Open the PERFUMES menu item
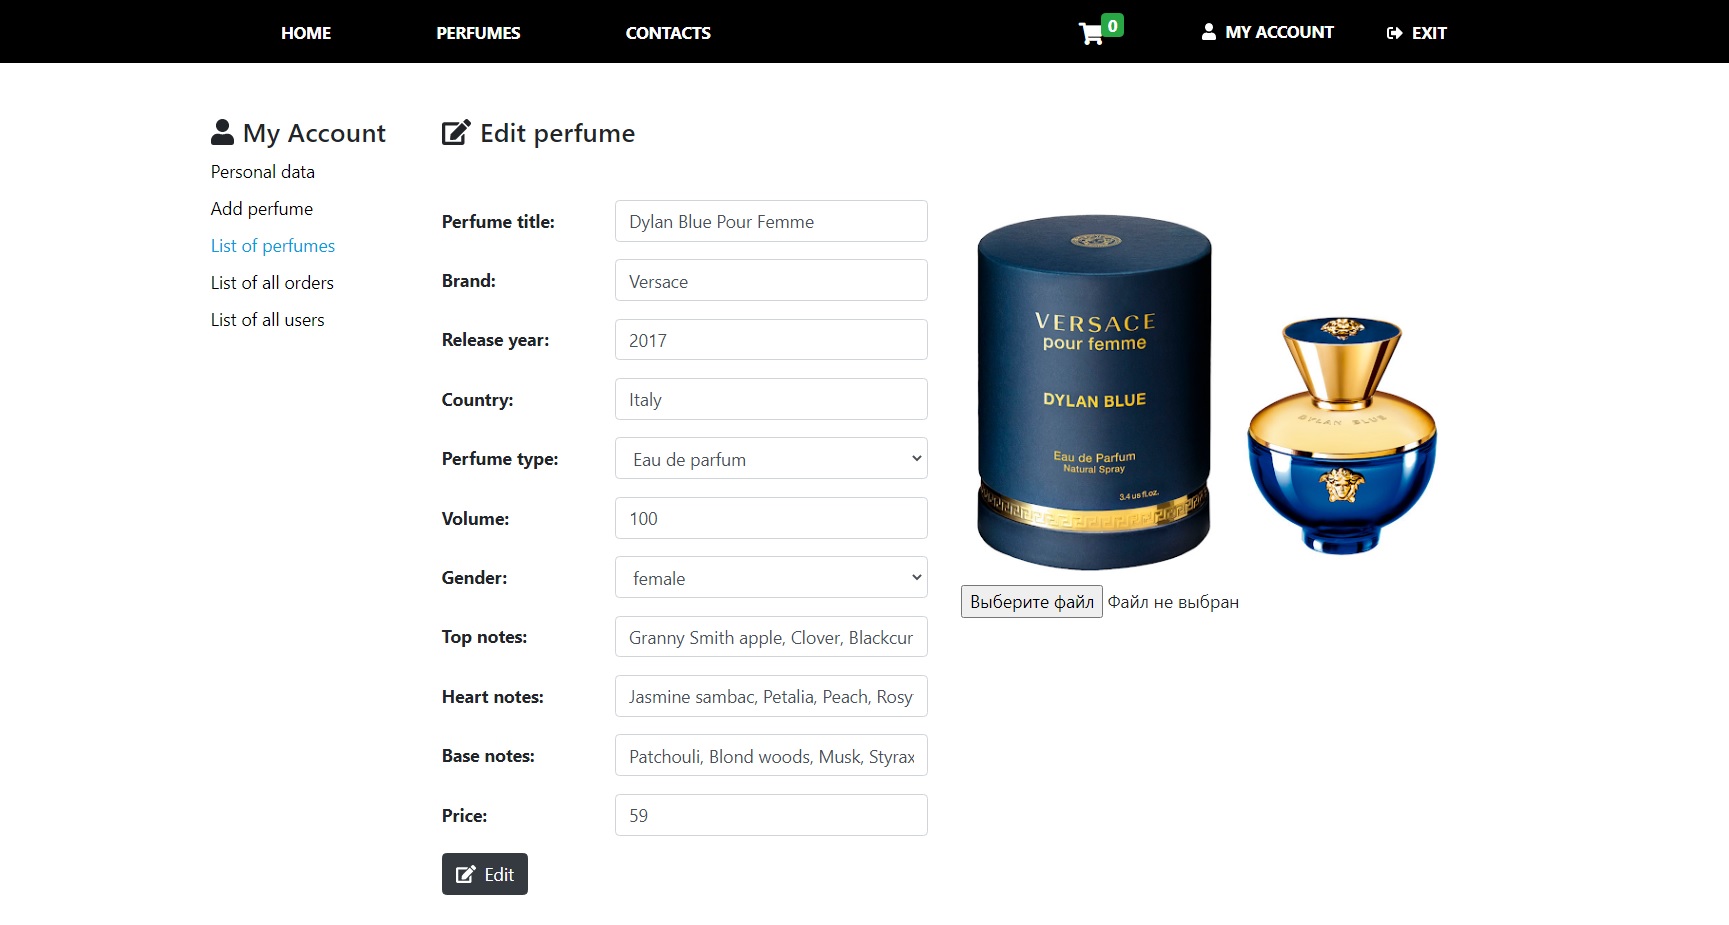1729x925 pixels. tap(478, 33)
